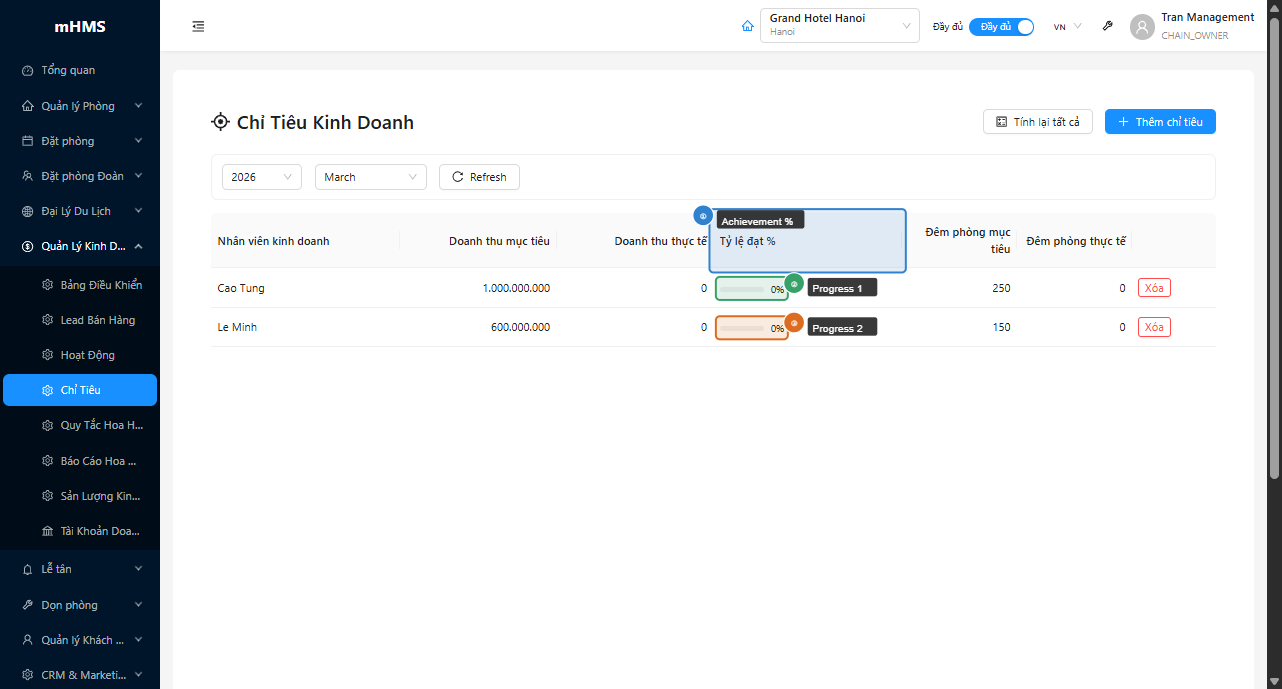1282x689 pixels.
Task: Open the Lead Bán Hàng menu item
Action: [97, 320]
